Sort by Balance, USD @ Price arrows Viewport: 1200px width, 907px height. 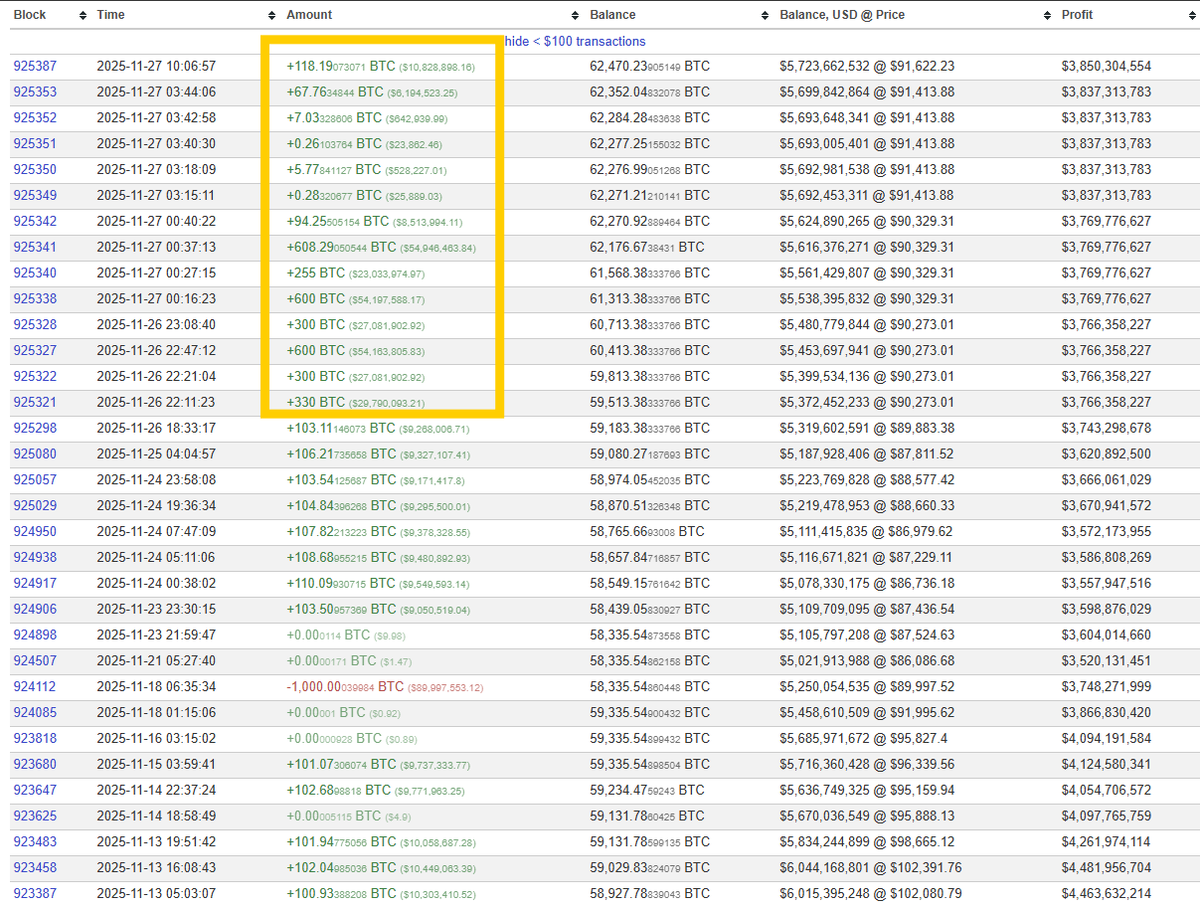tap(1047, 16)
